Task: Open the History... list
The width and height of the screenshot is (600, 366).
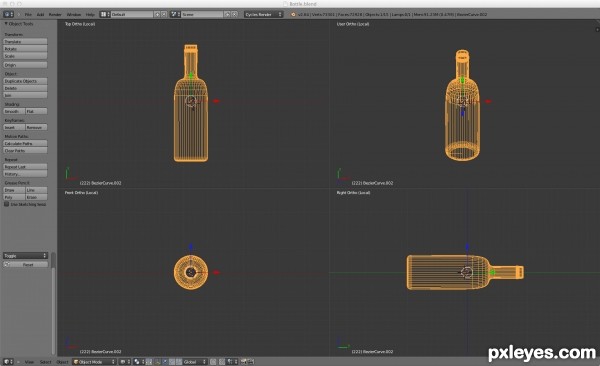Action: [25, 174]
